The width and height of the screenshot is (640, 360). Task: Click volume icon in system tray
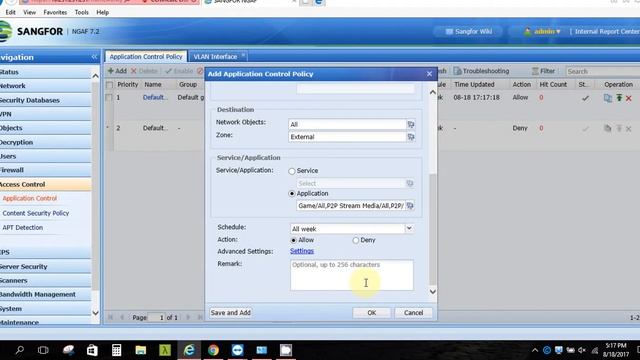(x=582, y=350)
